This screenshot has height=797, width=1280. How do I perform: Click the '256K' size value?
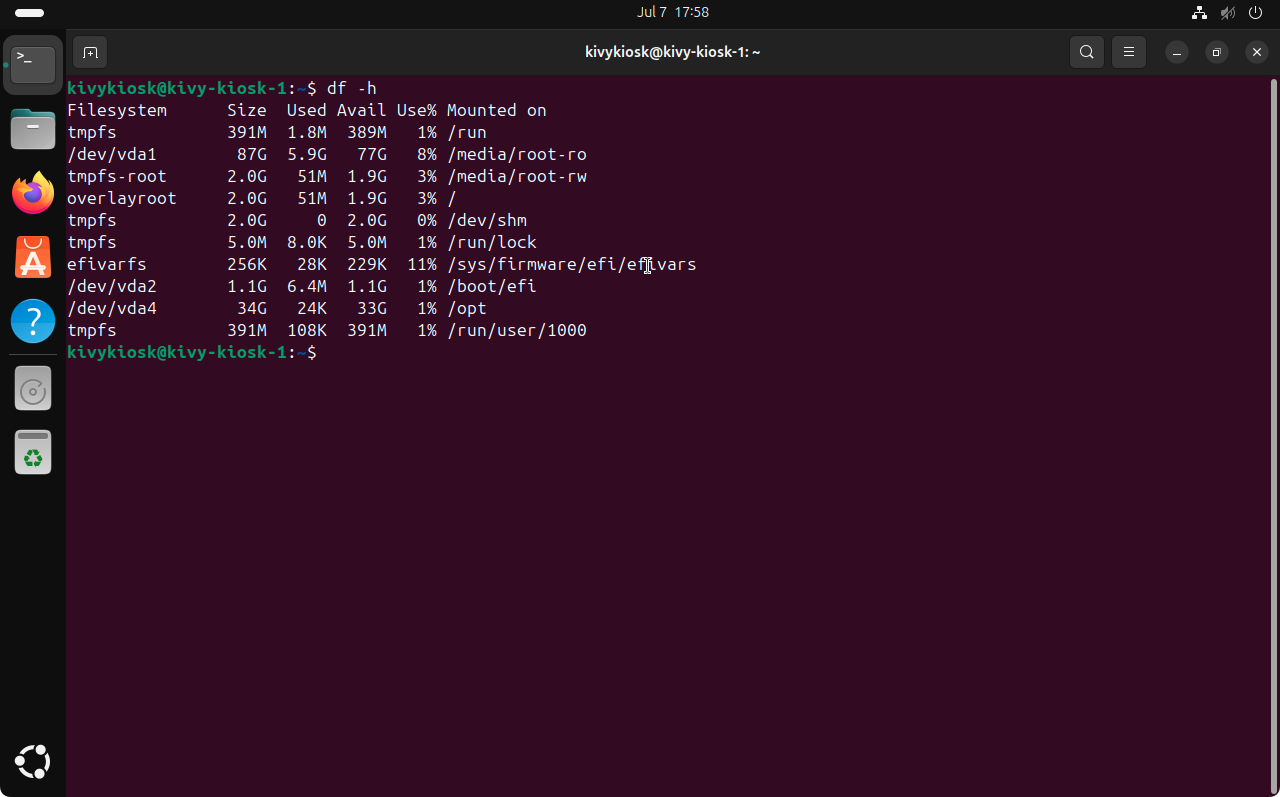247,264
